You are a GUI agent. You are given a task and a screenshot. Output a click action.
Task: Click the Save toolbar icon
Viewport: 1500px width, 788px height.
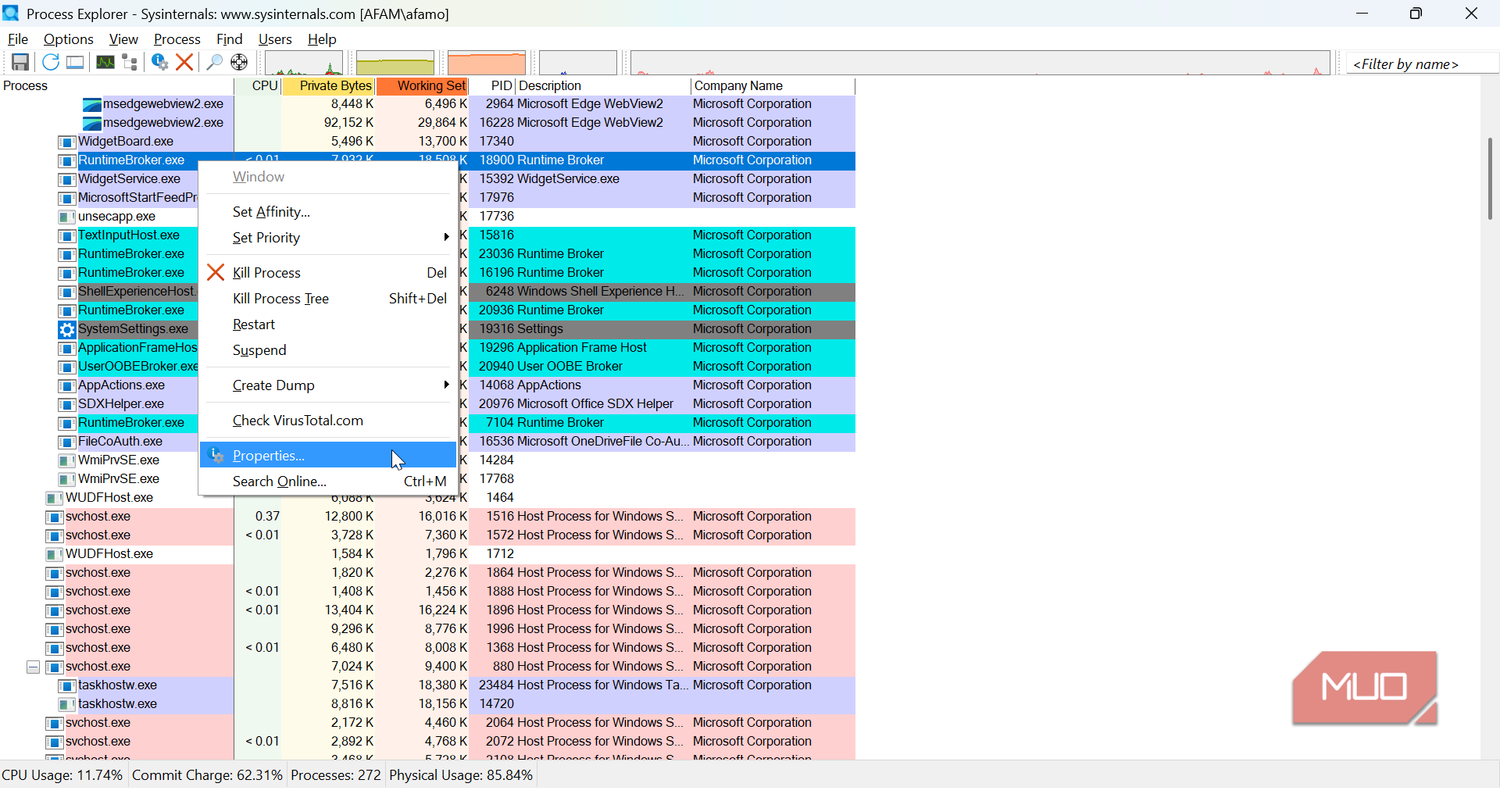point(20,63)
